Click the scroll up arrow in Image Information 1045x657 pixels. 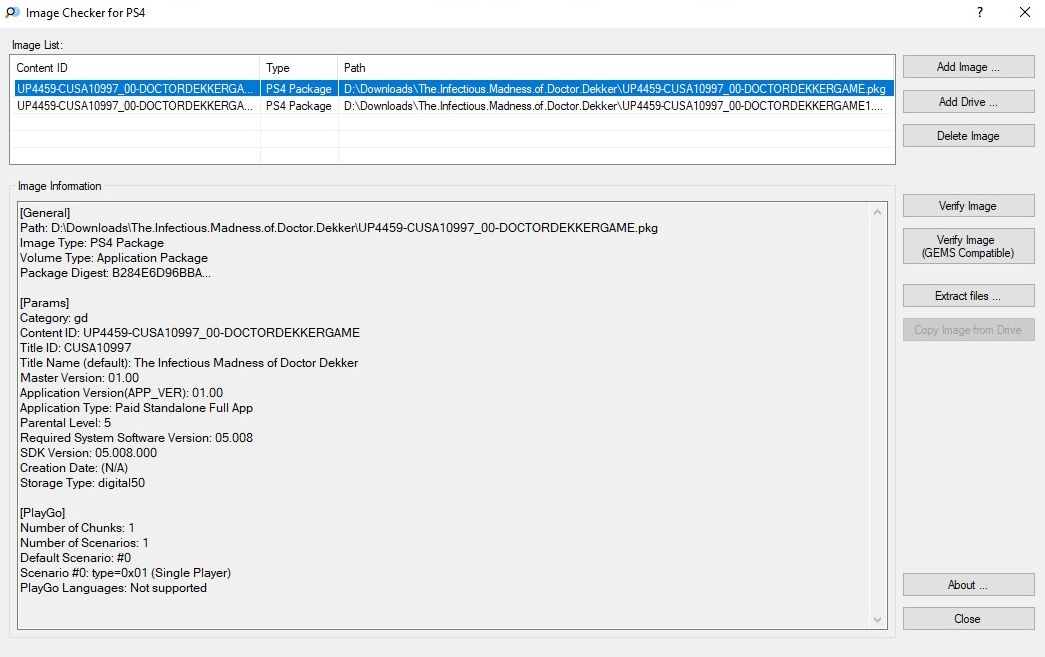(x=877, y=212)
